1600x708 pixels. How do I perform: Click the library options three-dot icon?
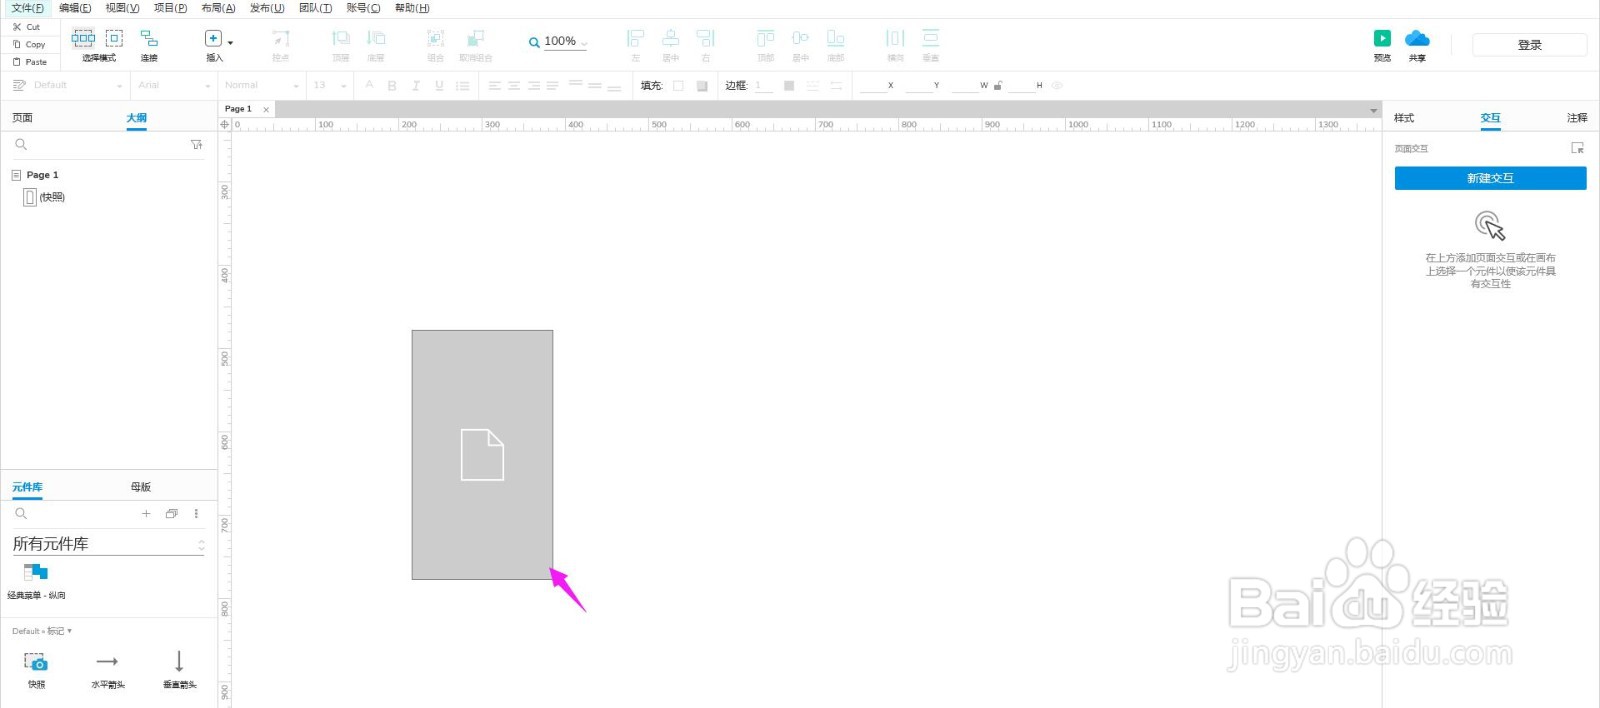(196, 514)
